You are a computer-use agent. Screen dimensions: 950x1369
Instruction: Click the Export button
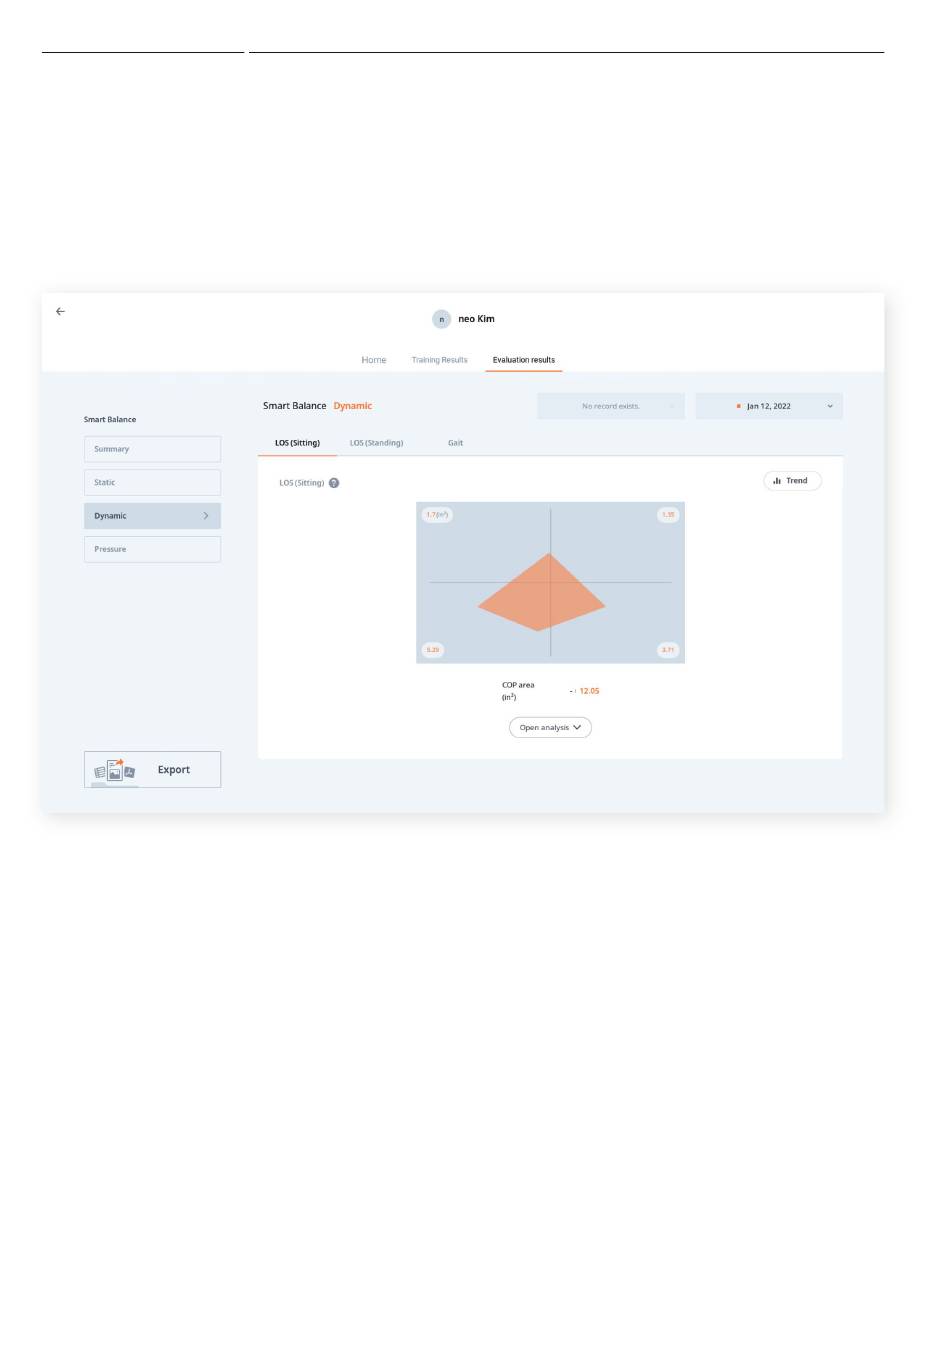[152, 770]
